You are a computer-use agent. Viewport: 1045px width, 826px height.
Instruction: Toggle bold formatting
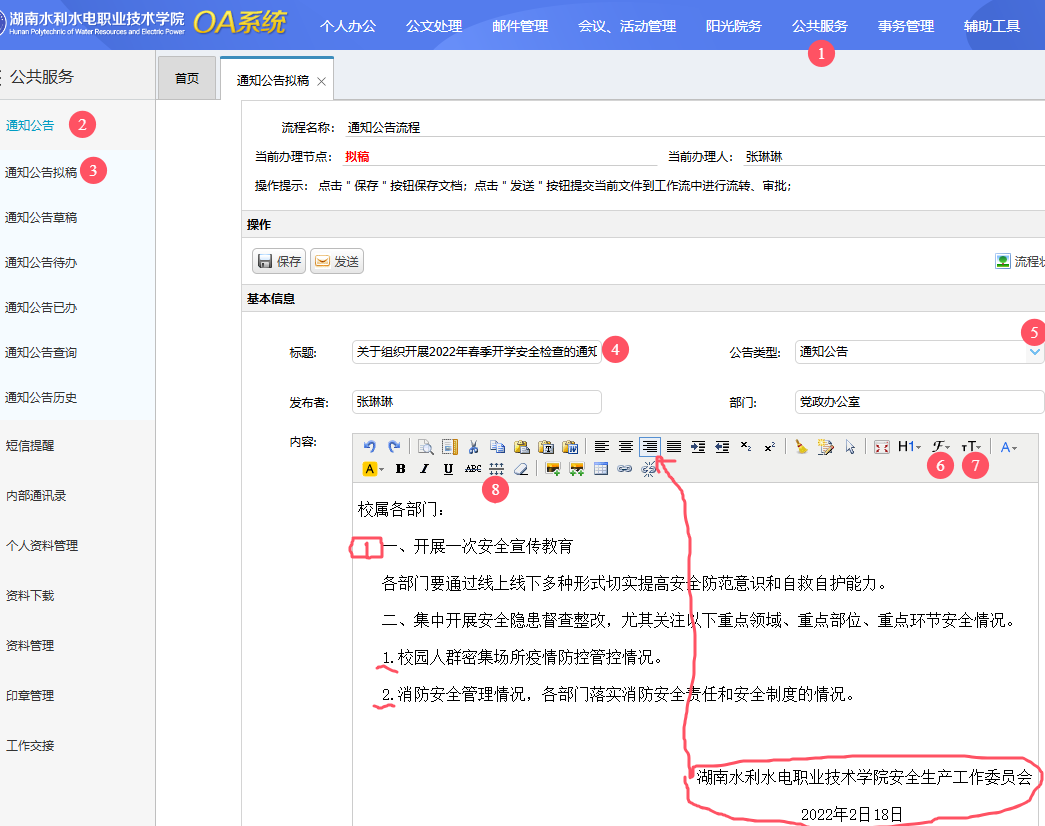coord(401,469)
